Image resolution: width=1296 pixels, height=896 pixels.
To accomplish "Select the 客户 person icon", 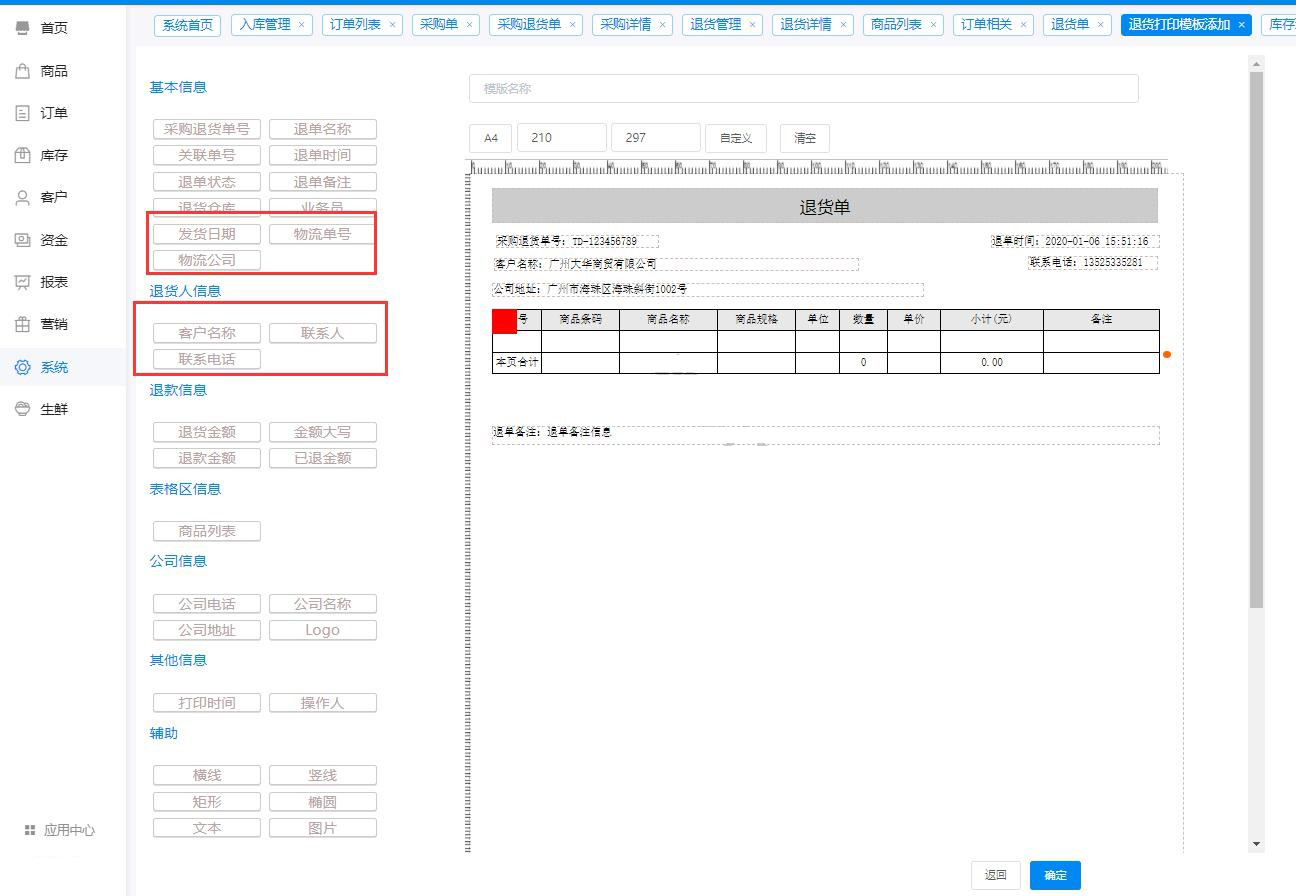I will pos(22,197).
